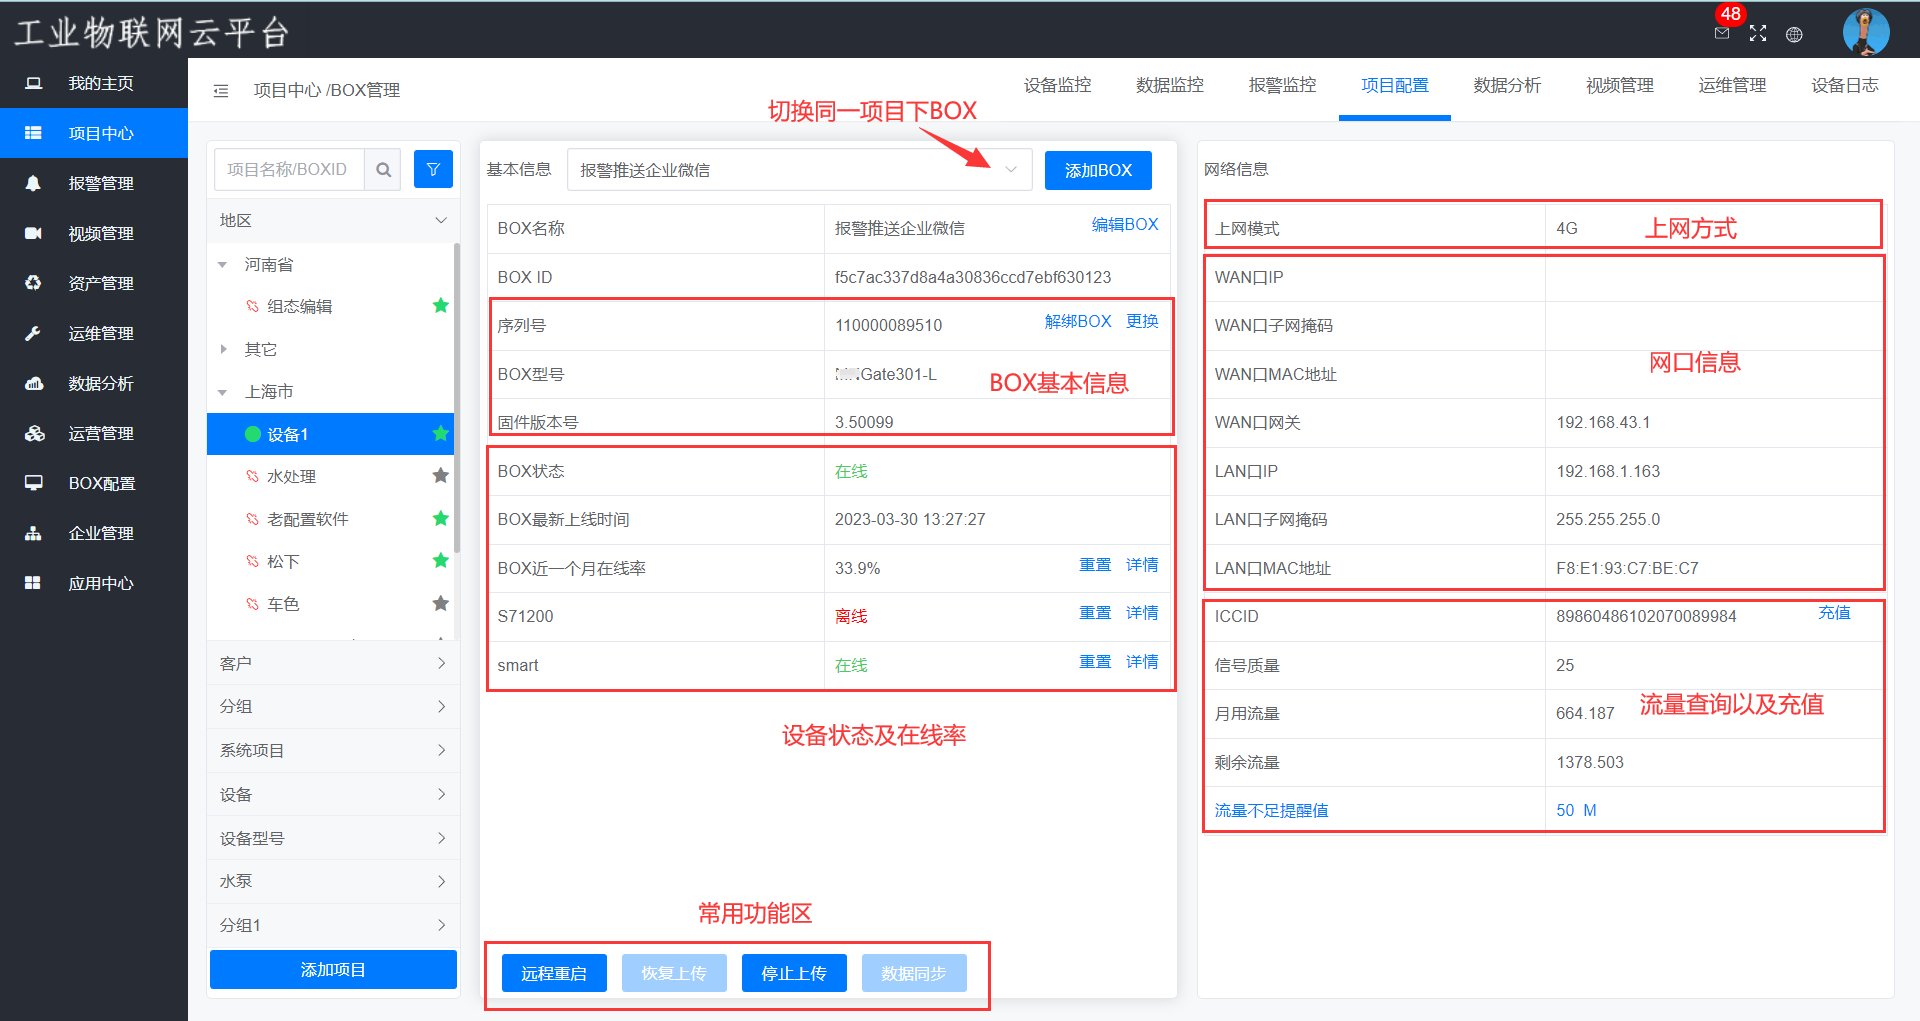The image size is (1920, 1021).
Task: Focus the 项目名称/BOXID search field
Action: click(x=290, y=170)
